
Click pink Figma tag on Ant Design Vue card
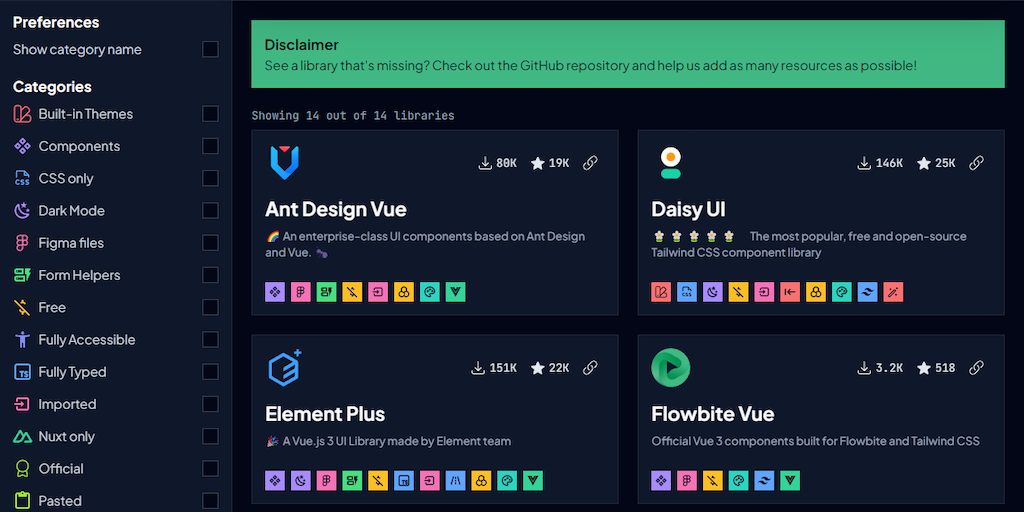point(300,292)
